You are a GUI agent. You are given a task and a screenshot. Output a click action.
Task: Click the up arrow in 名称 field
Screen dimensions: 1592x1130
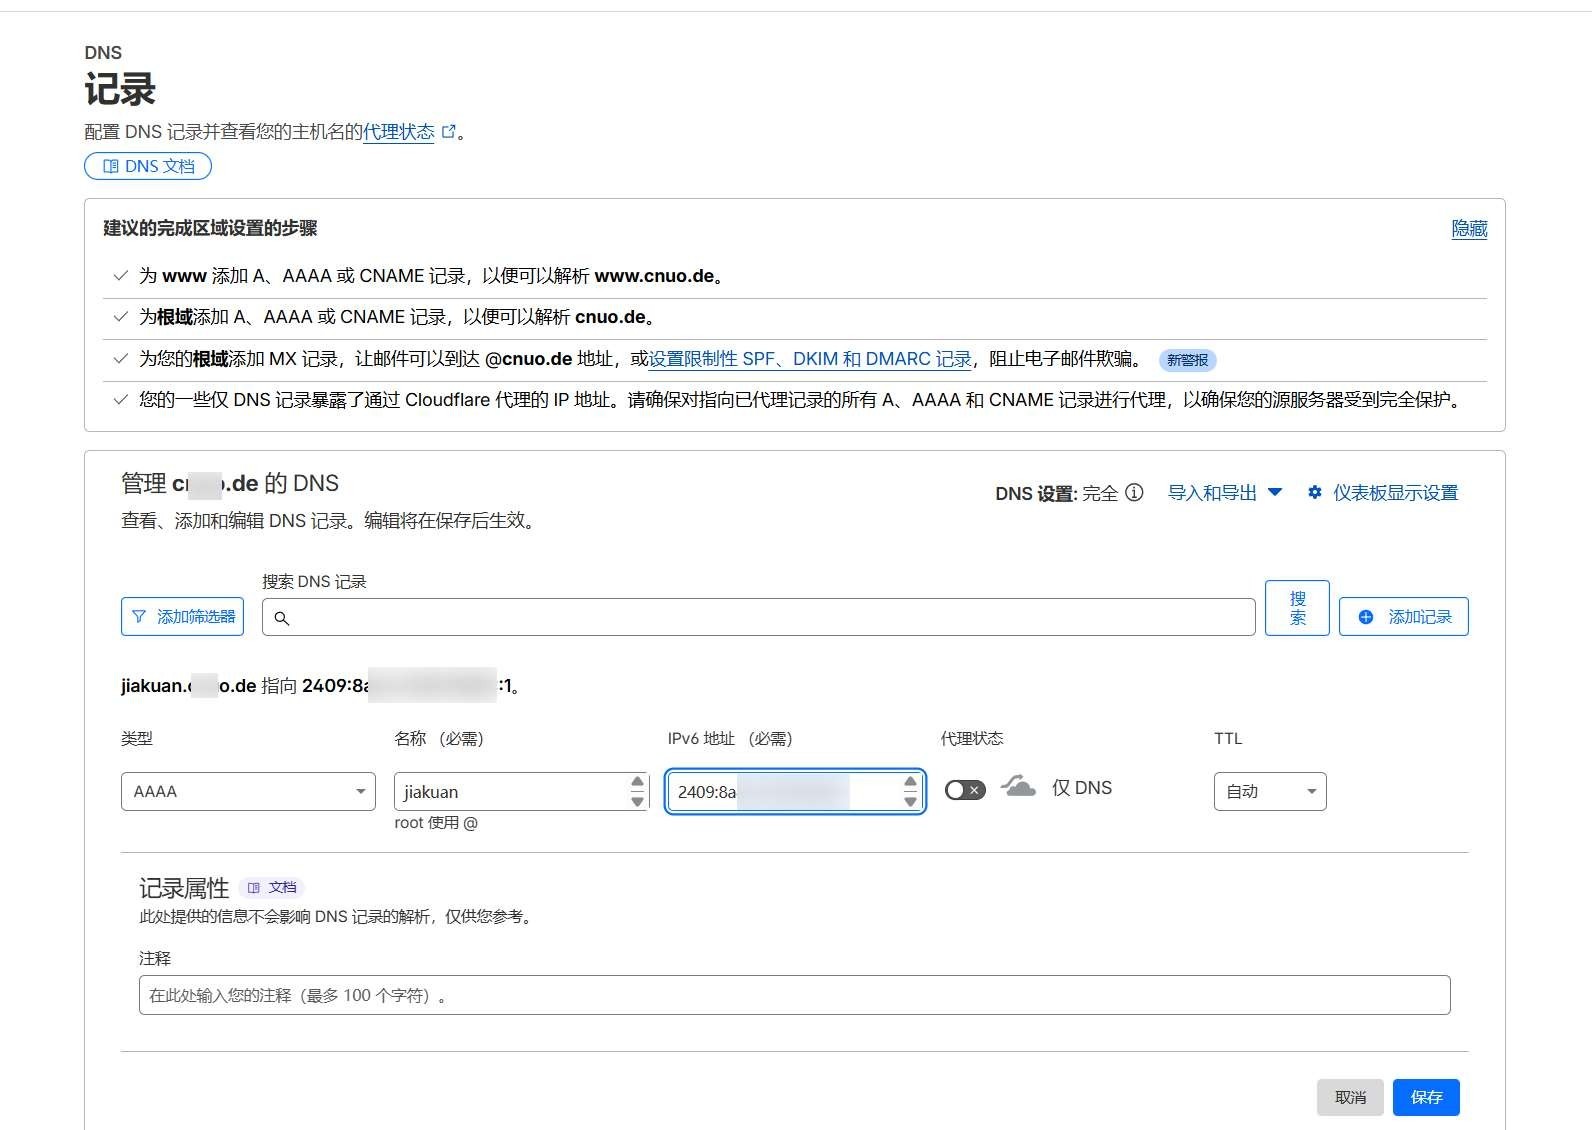(637, 782)
